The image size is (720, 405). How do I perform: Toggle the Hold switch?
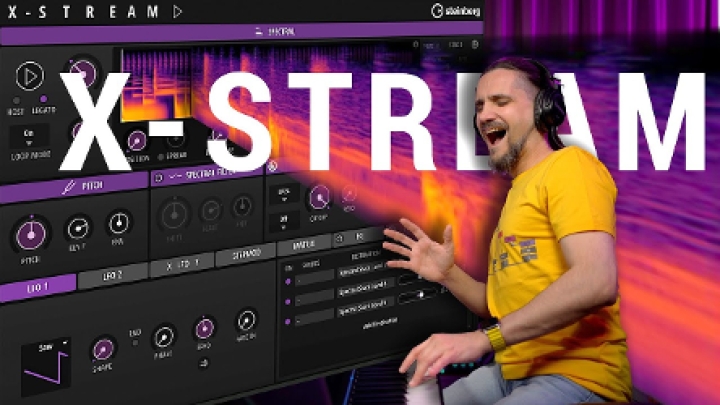(x=16, y=100)
